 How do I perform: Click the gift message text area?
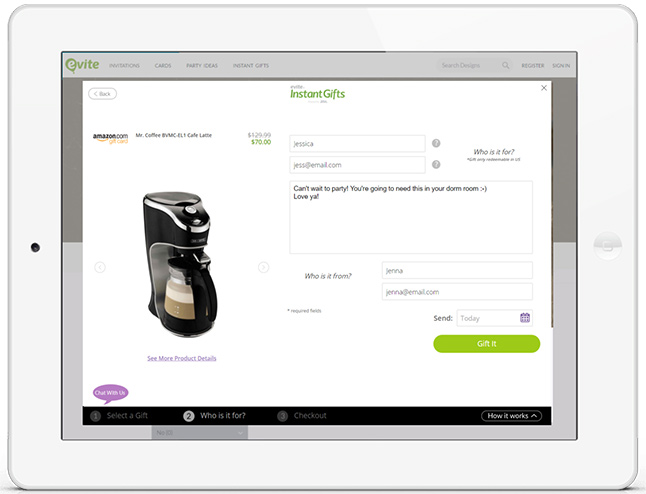[x=411, y=217]
